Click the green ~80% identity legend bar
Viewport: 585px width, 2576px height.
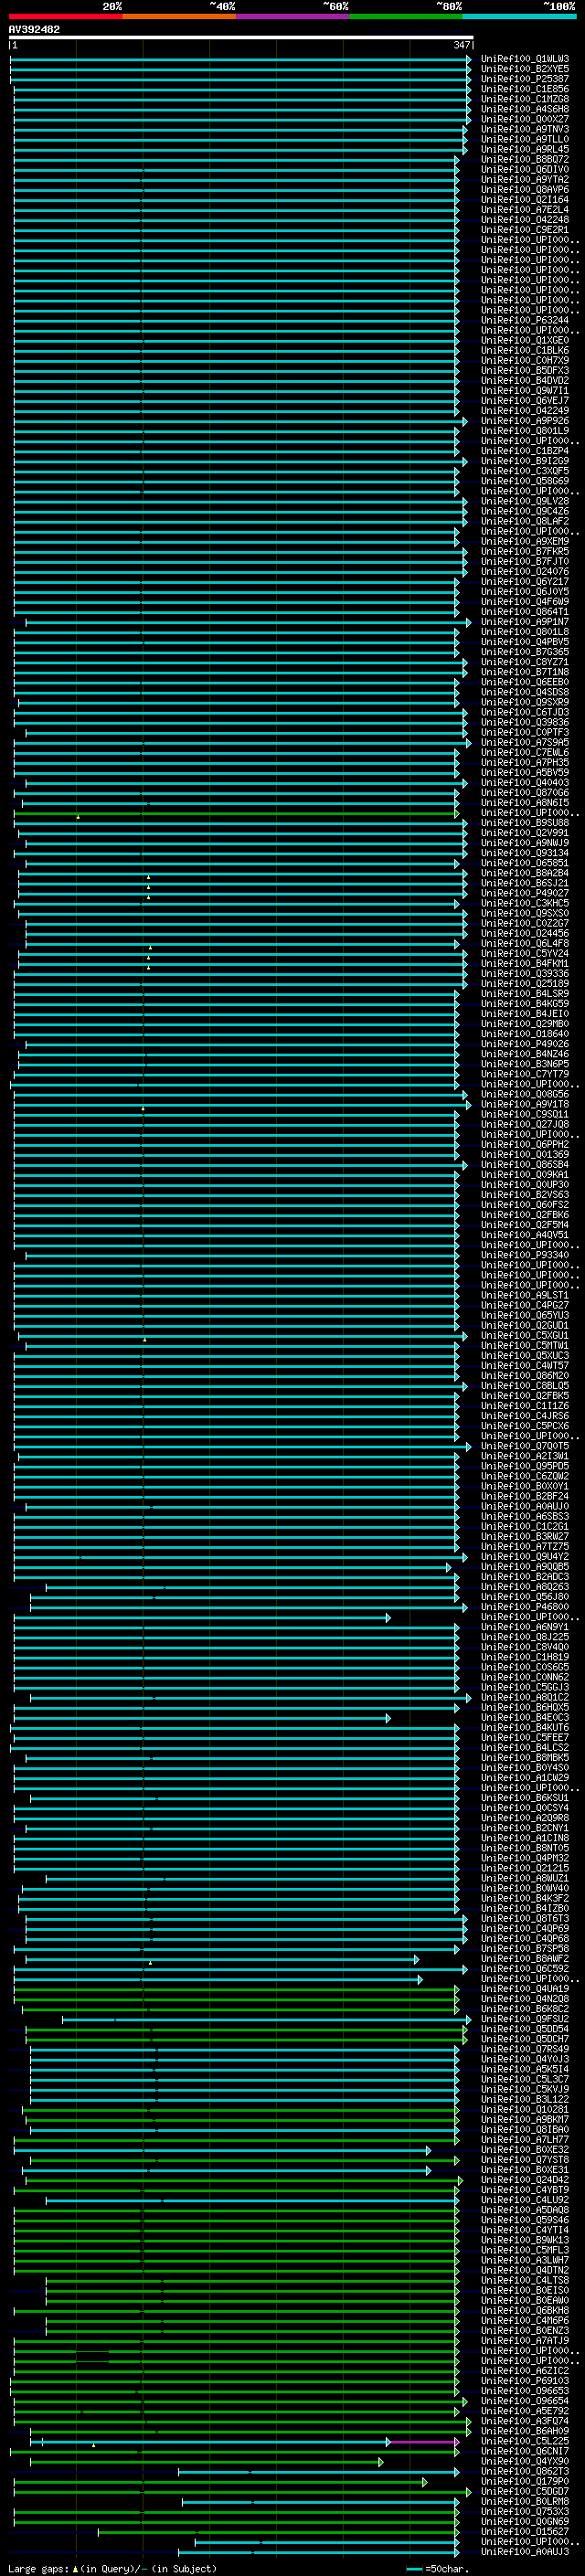coord(406,16)
